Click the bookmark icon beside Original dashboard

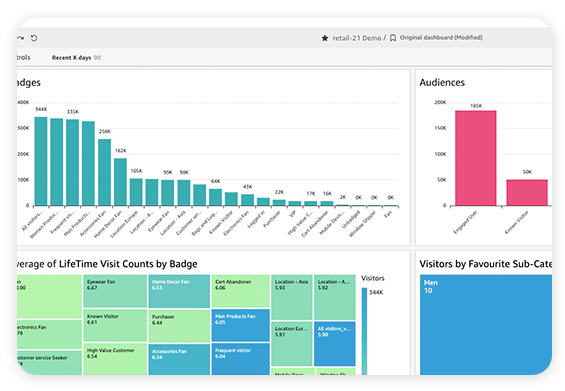393,38
